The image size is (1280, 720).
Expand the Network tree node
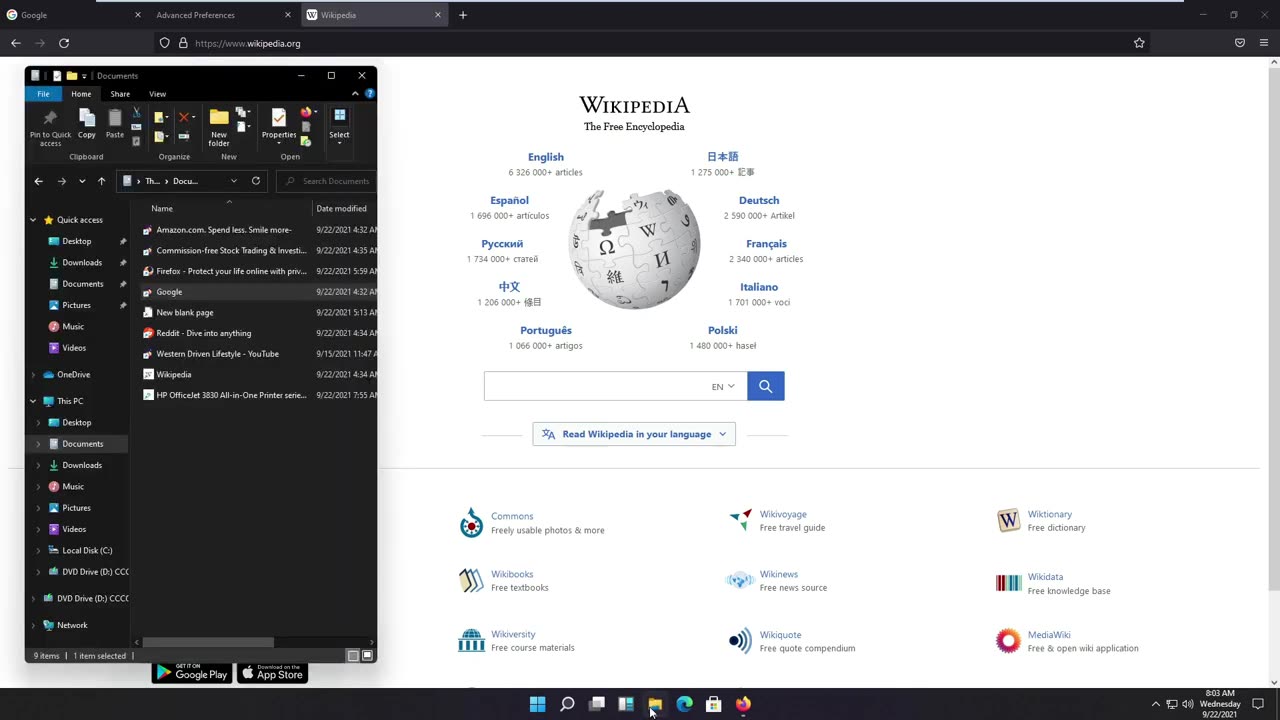(33, 625)
